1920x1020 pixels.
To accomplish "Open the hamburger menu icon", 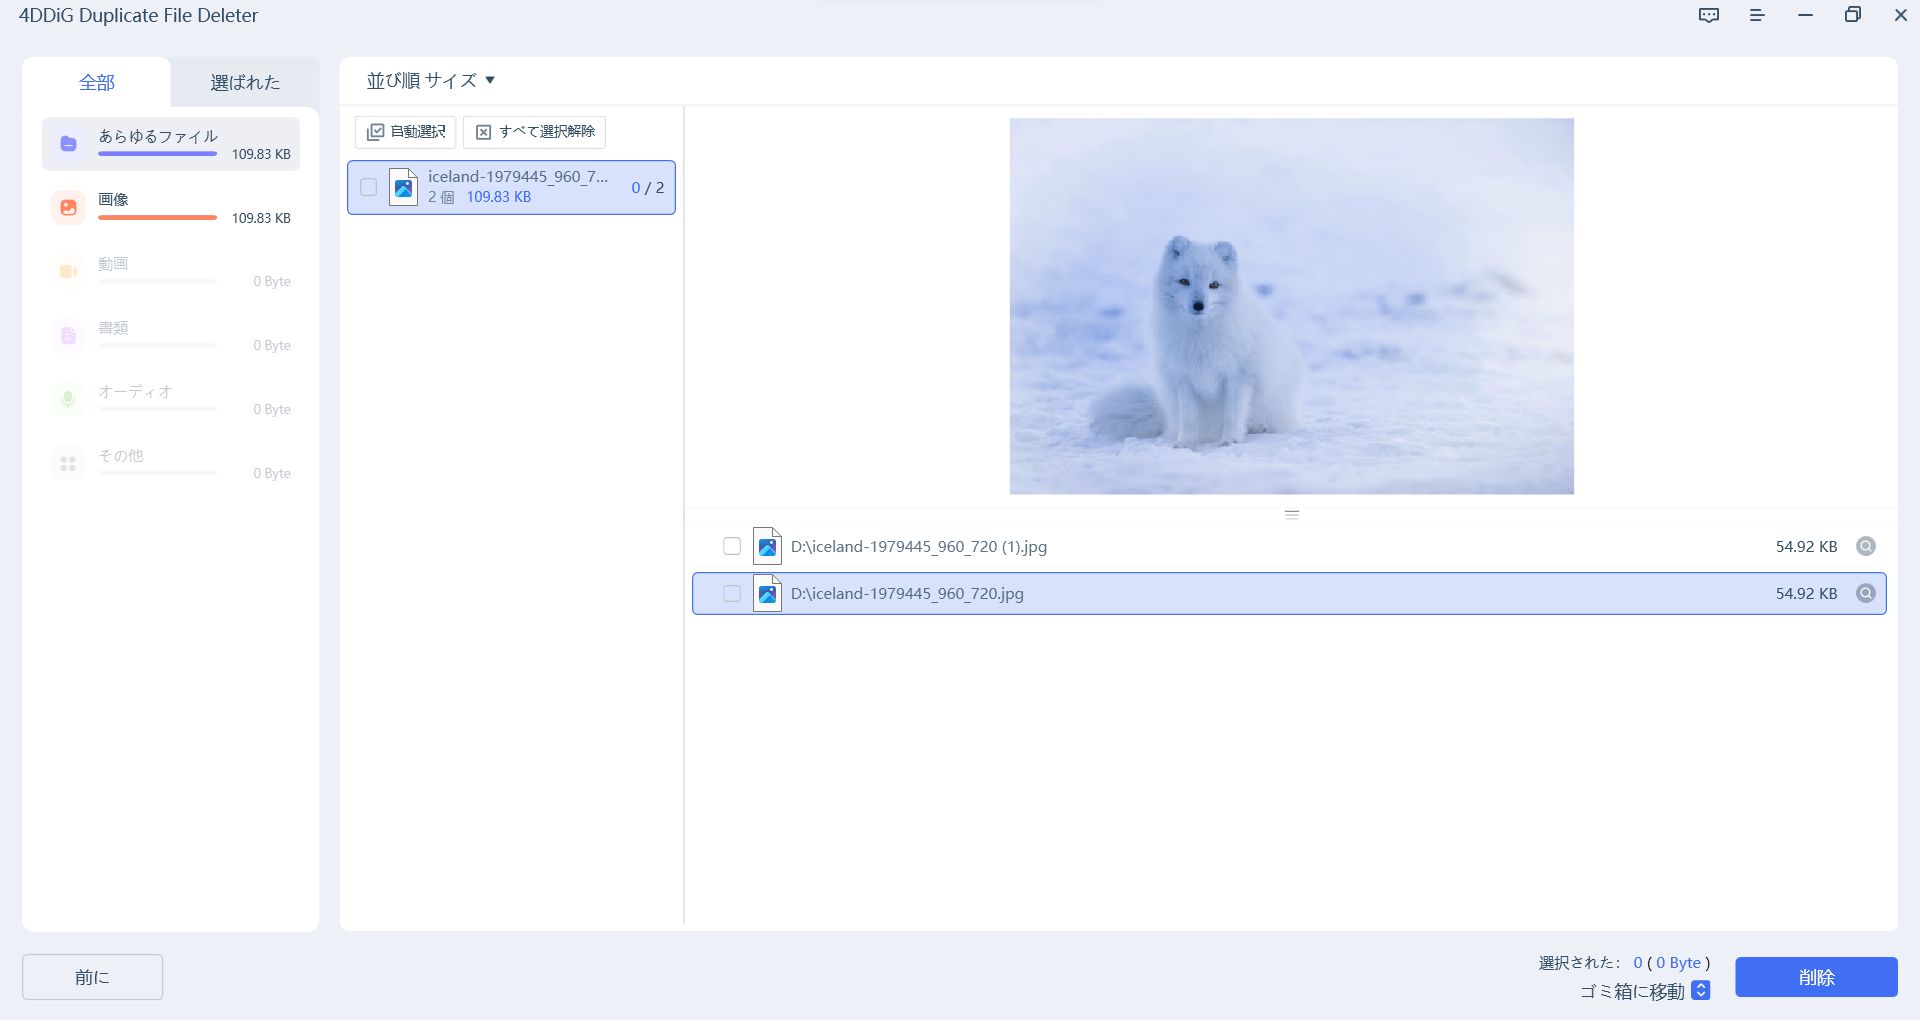I will 1757,15.
